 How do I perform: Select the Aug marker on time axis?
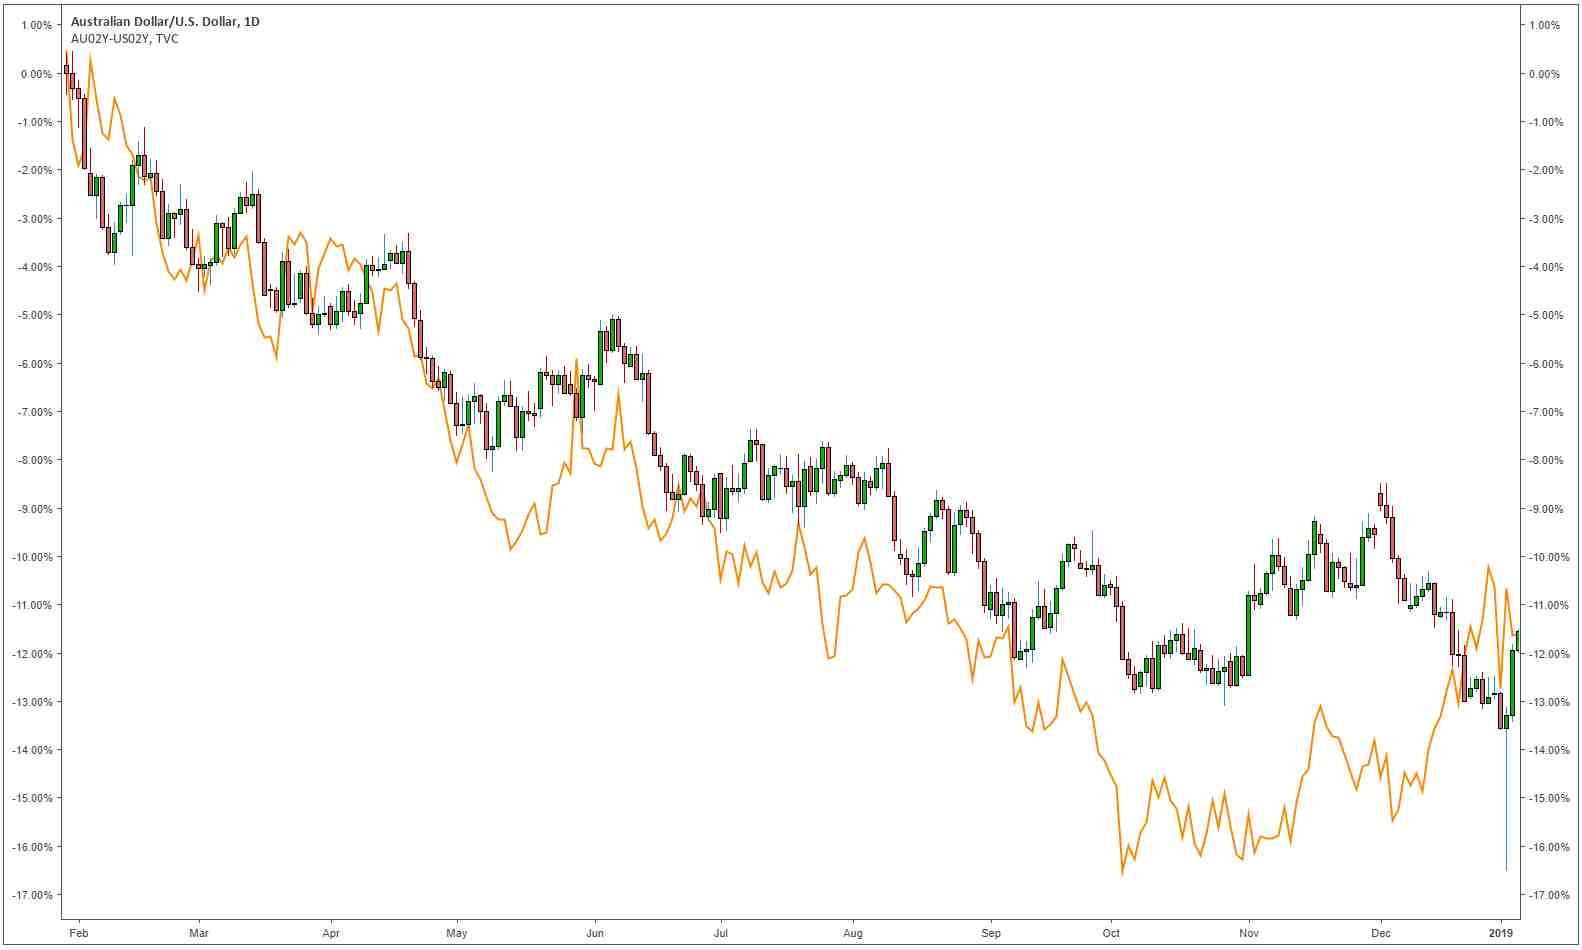click(x=853, y=933)
